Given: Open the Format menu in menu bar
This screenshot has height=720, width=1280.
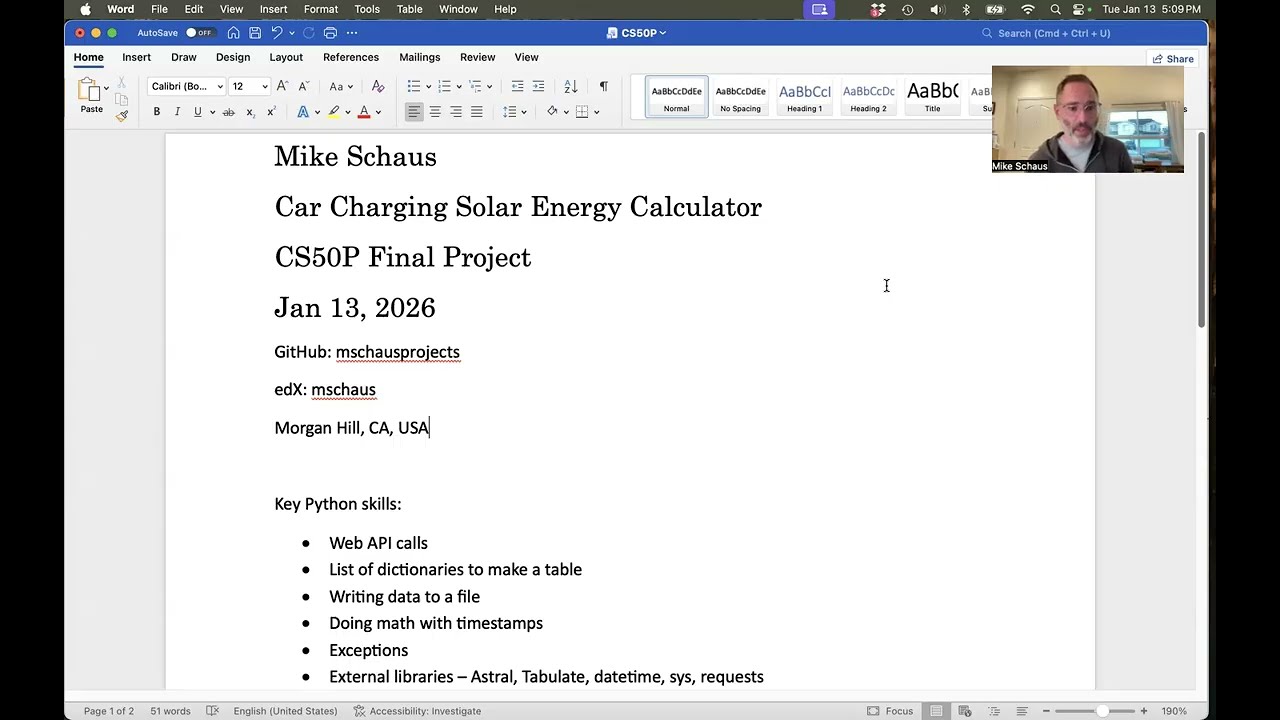Looking at the screenshot, I should (321, 10).
